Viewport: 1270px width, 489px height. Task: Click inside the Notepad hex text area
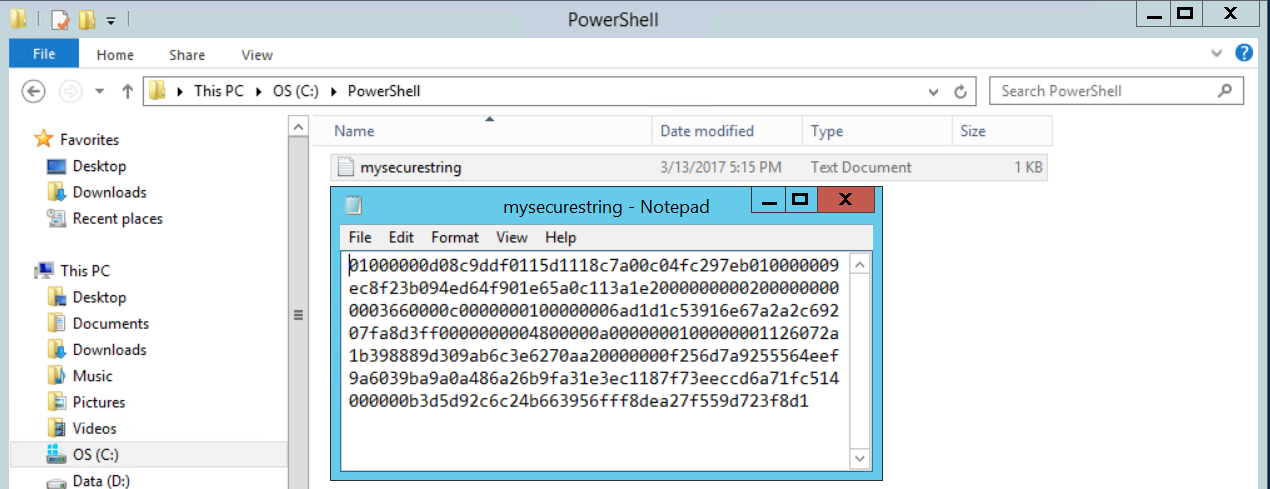click(x=596, y=361)
